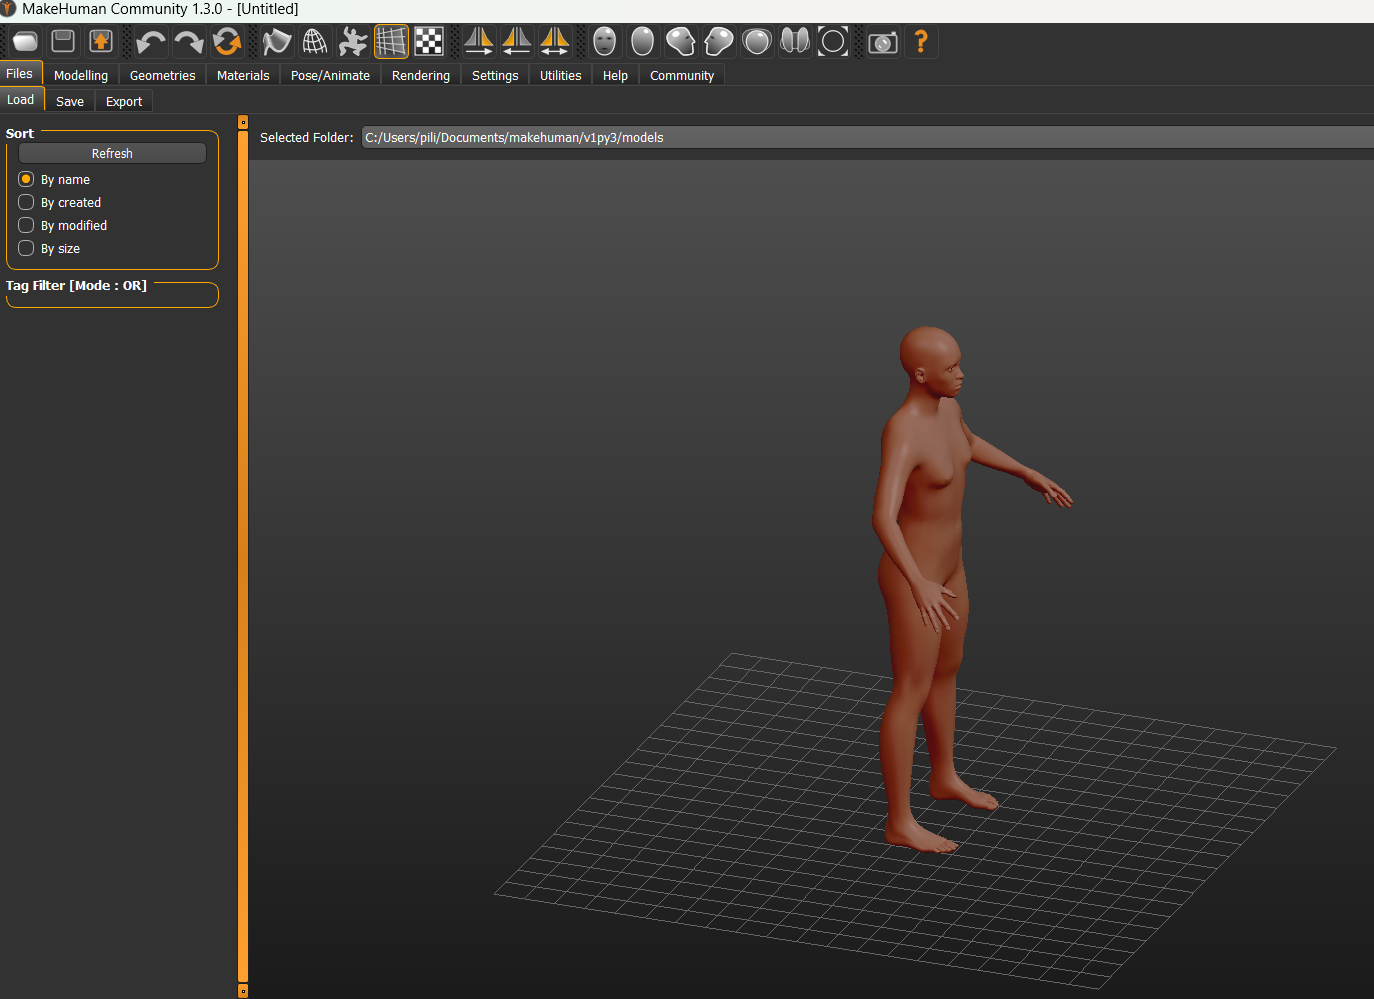Select the By modified sort option
The width and height of the screenshot is (1374, 999).
coord(63,226)
